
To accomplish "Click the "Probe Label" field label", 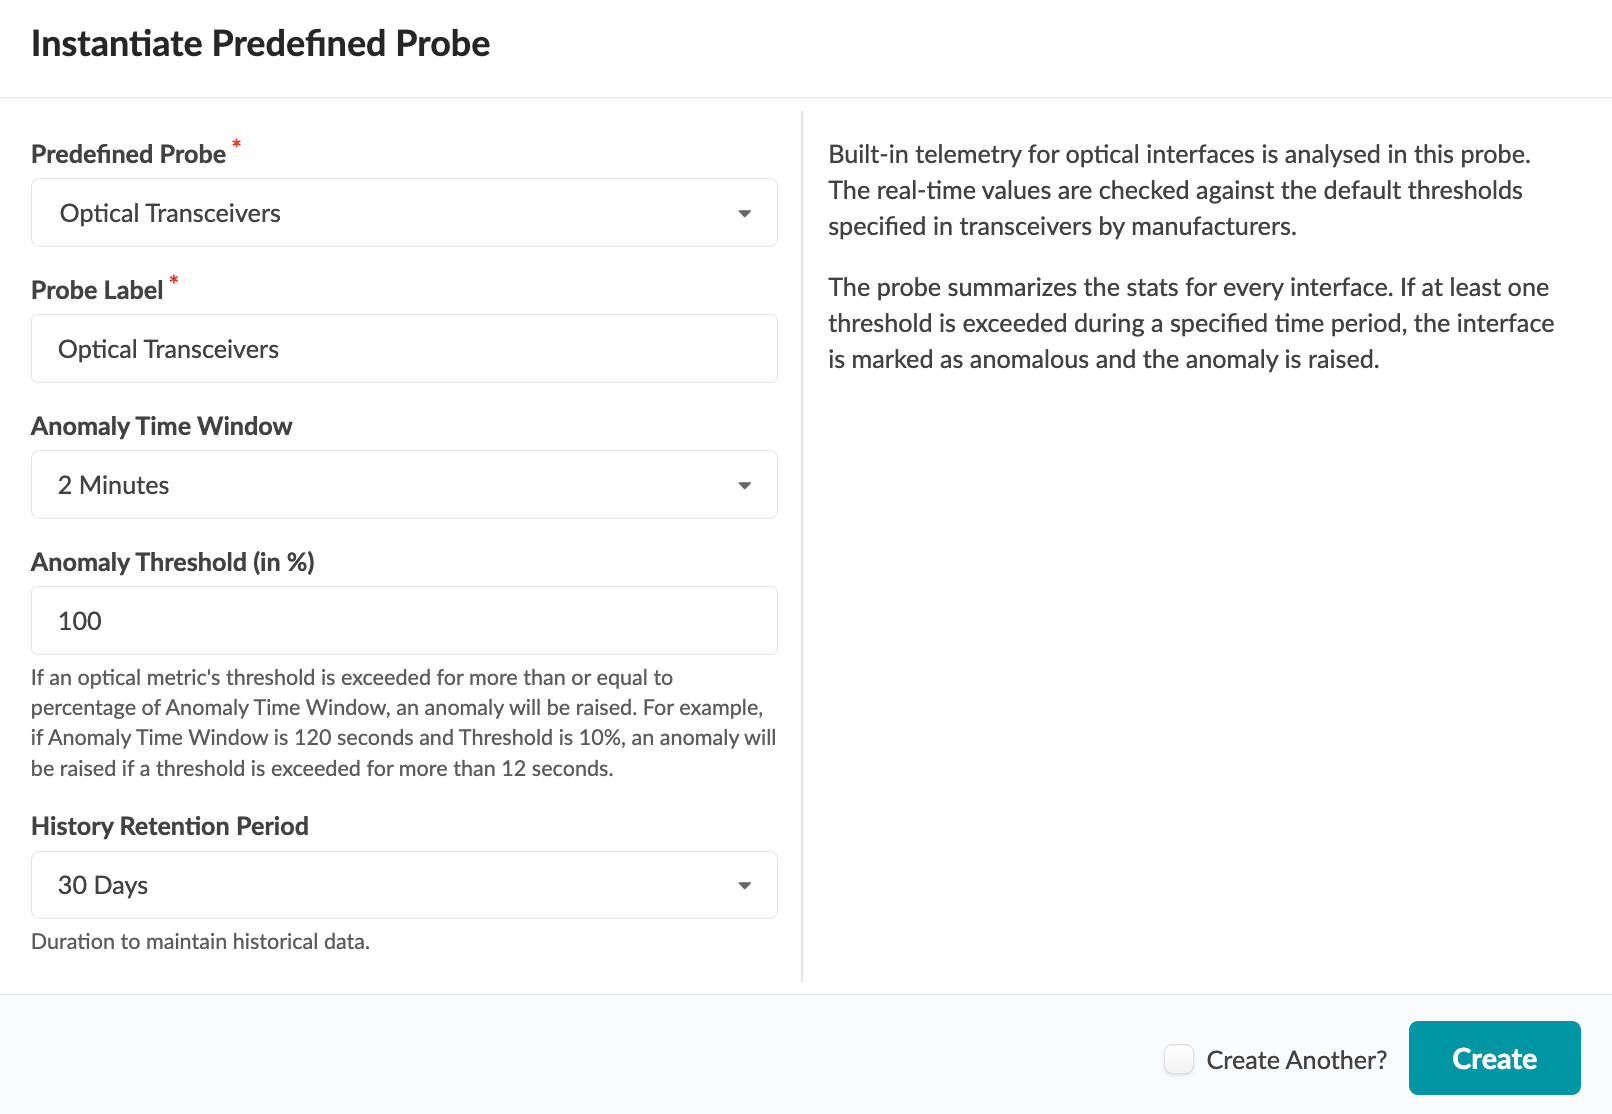I will click(97, 290).
